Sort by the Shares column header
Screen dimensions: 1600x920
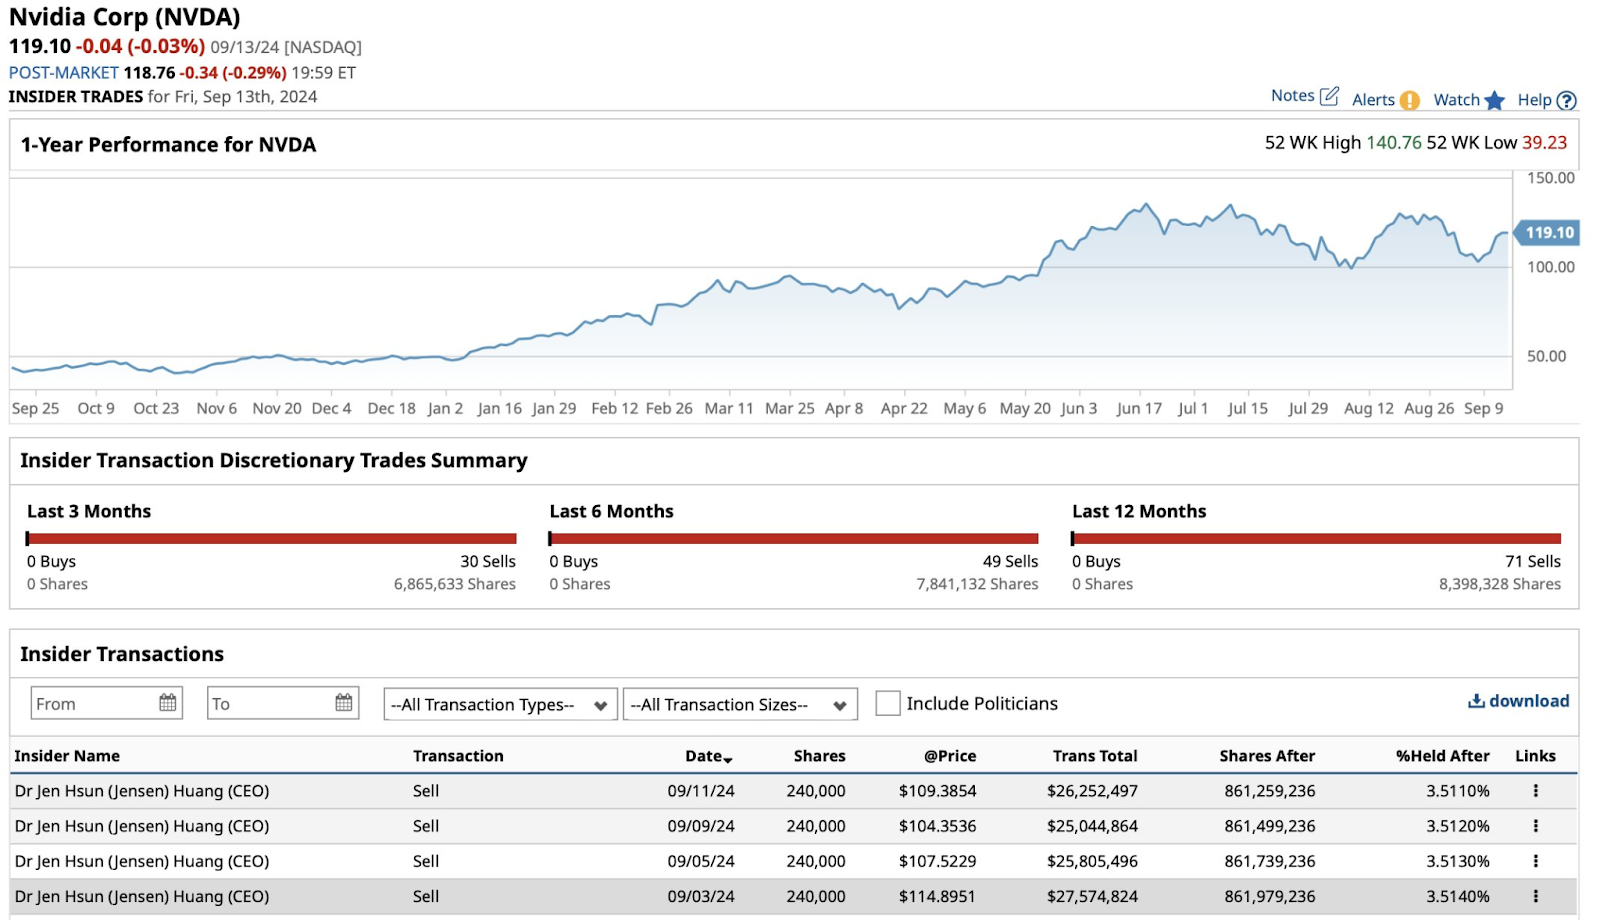(x=819, y=756)
